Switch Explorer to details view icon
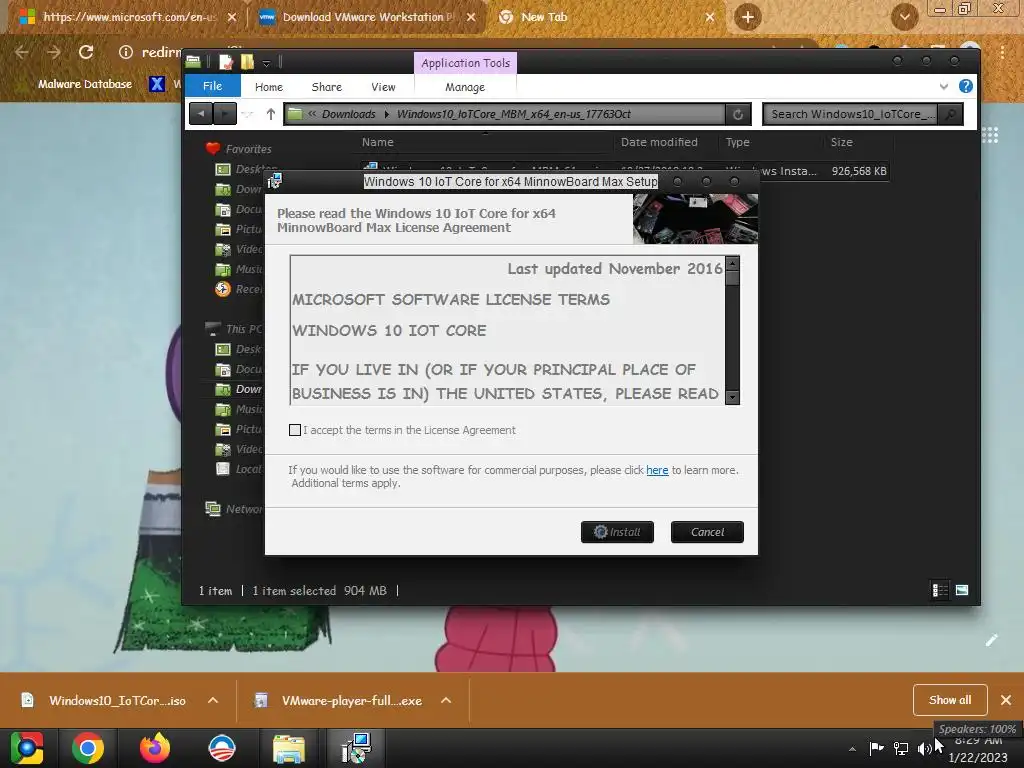 coord(940,590)
